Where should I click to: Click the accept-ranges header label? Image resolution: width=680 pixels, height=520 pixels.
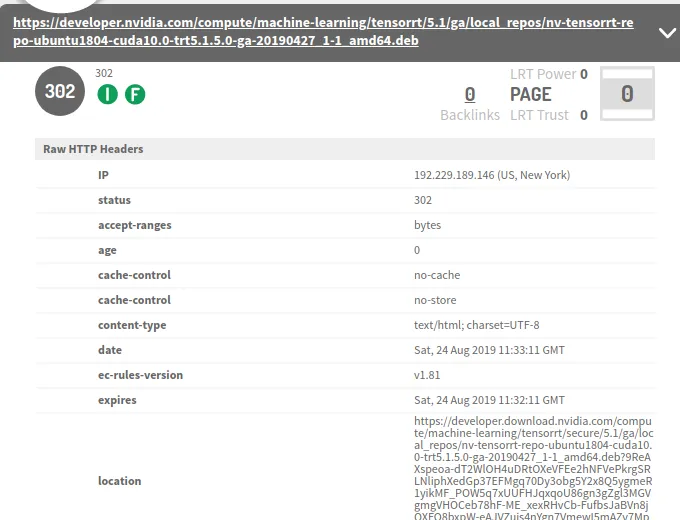pos(134,226)
